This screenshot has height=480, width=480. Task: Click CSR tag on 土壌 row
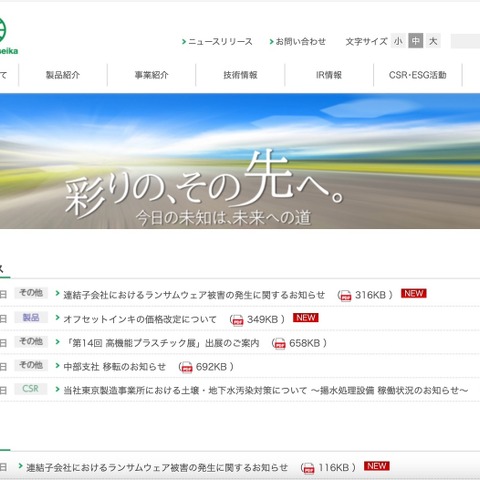coord(31,389)
